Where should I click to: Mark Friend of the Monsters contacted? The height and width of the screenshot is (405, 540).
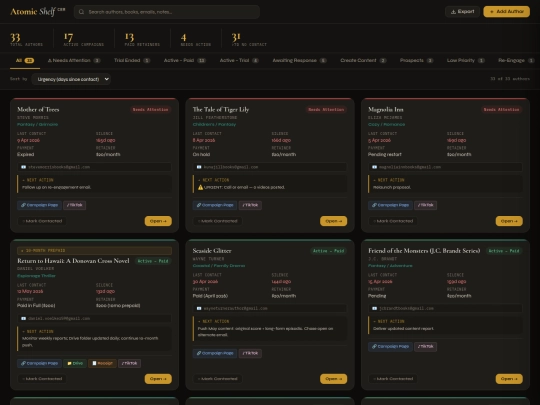393,378
